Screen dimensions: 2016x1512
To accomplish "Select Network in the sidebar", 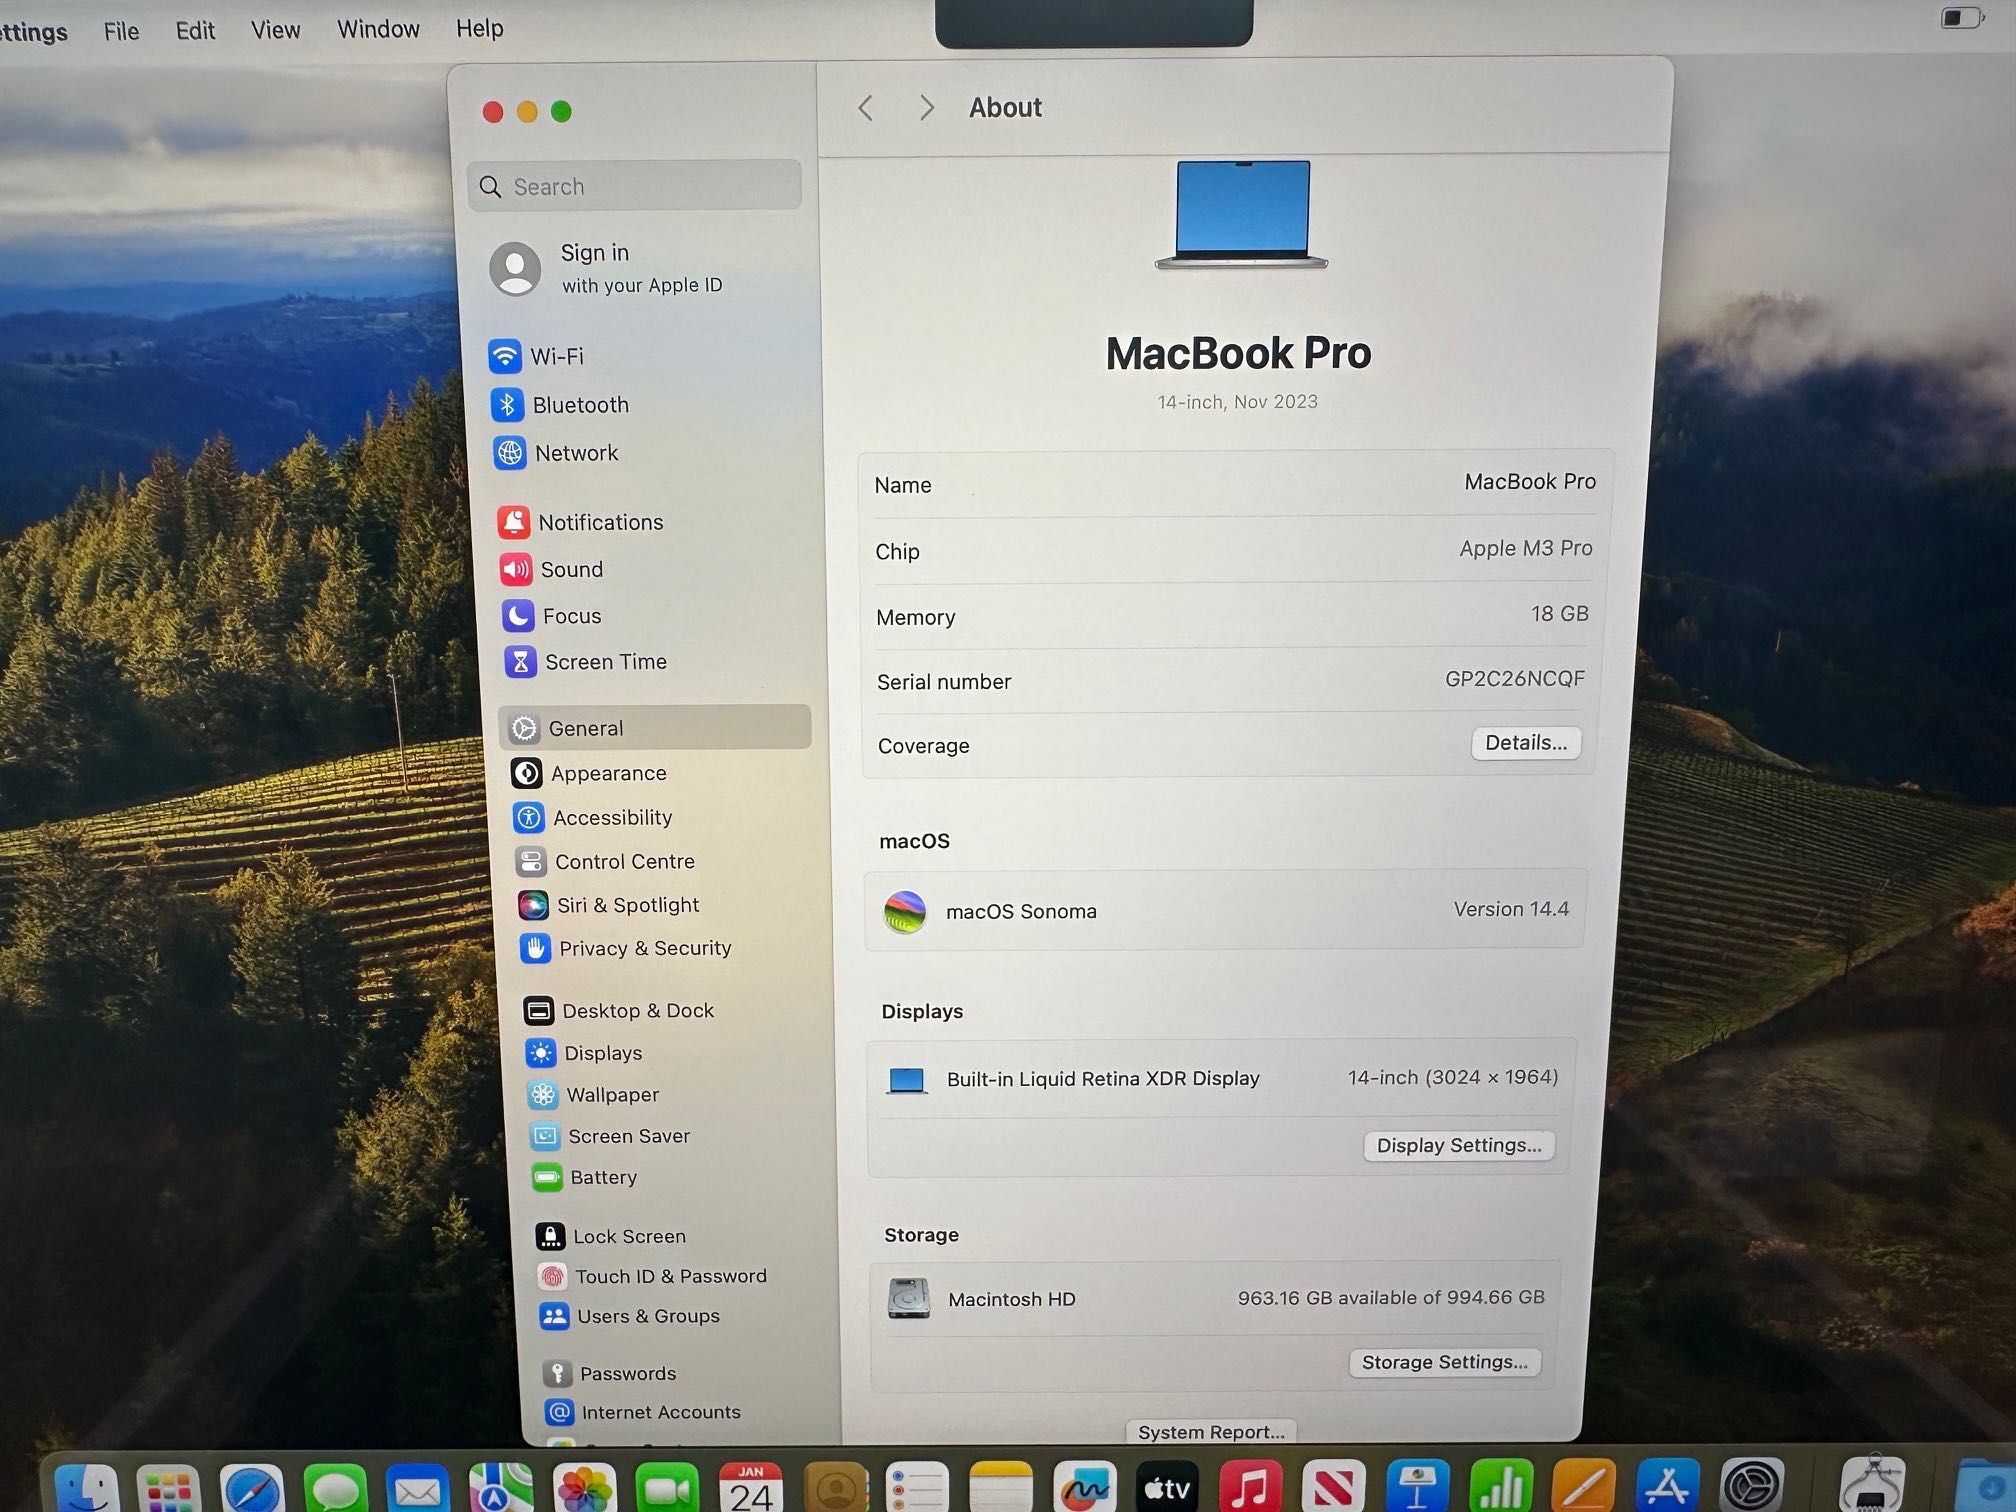I will [x=557, y=453].
